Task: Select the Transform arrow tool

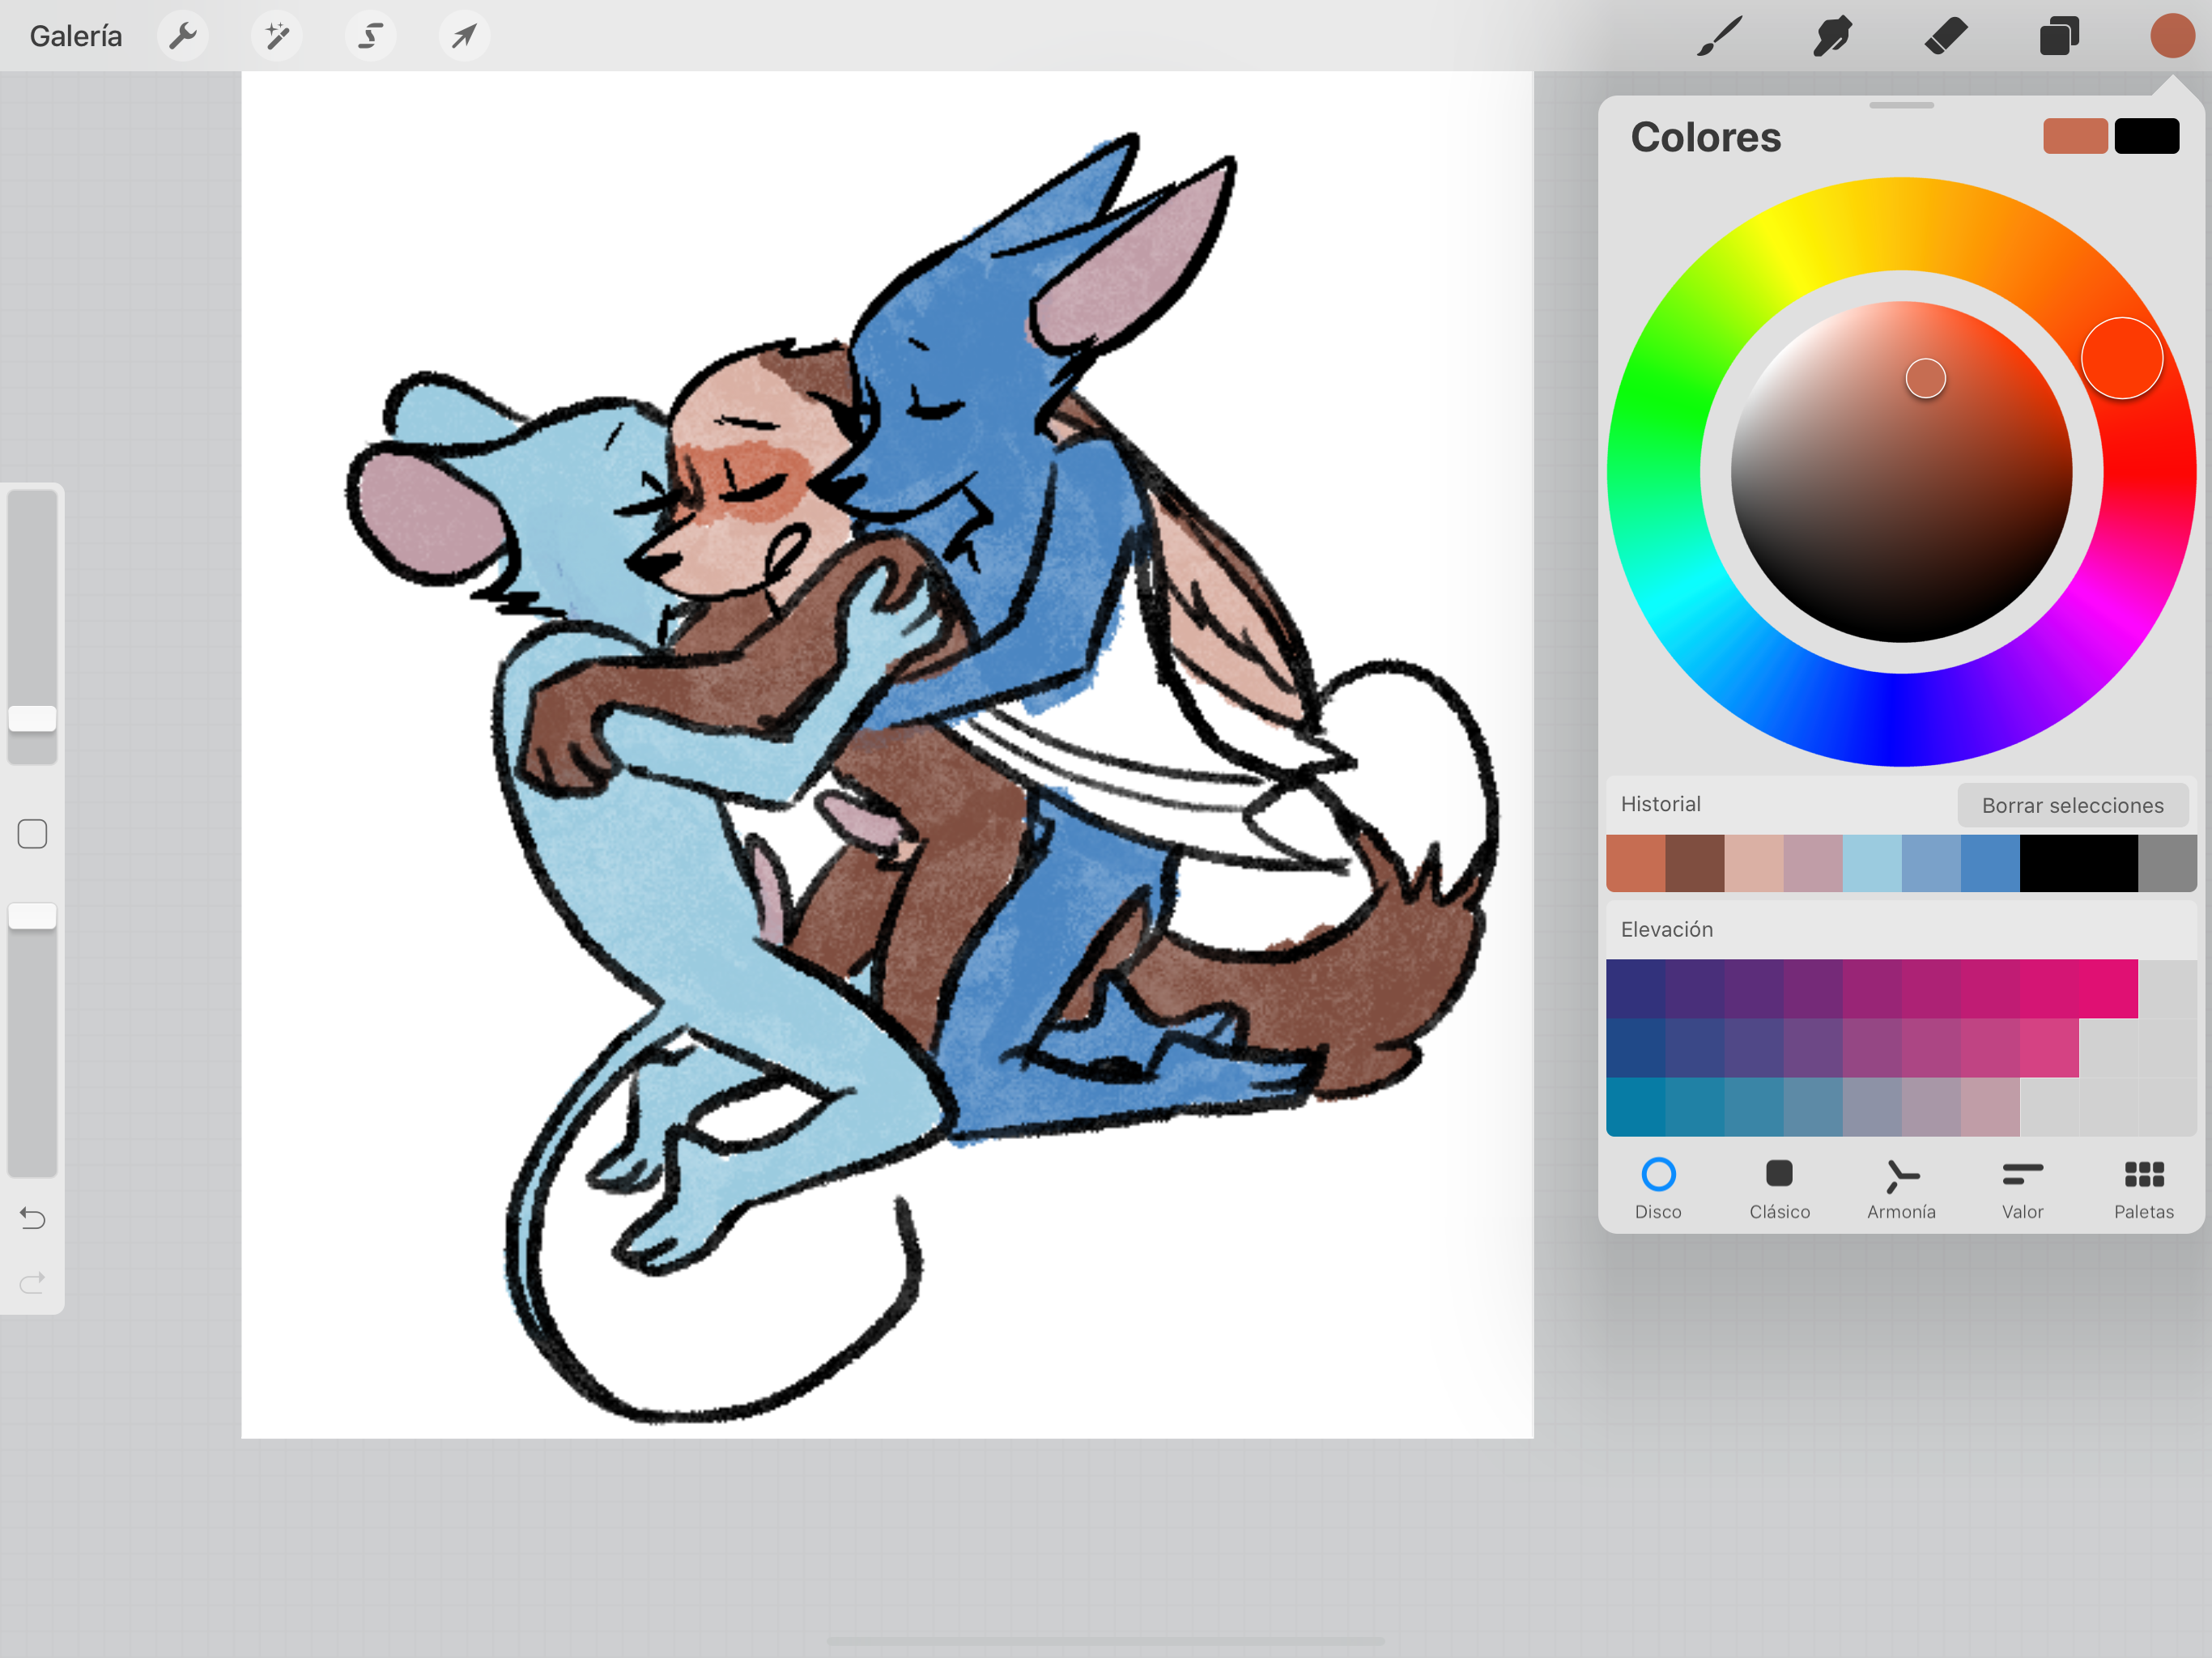Action: pyautogui.click(x=464, y=36)
